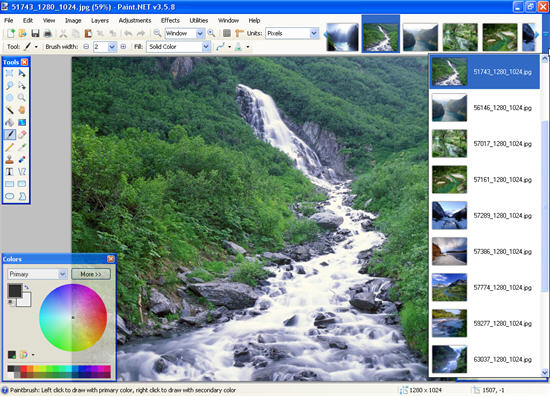Add current color to palette
This screenshot has height=396, width=550.
[12, 355]
